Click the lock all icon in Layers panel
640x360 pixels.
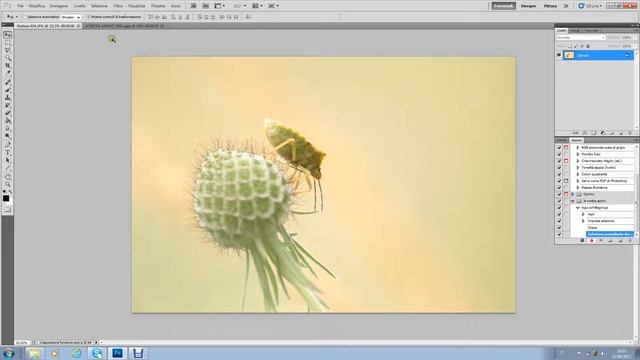point(588,46)
